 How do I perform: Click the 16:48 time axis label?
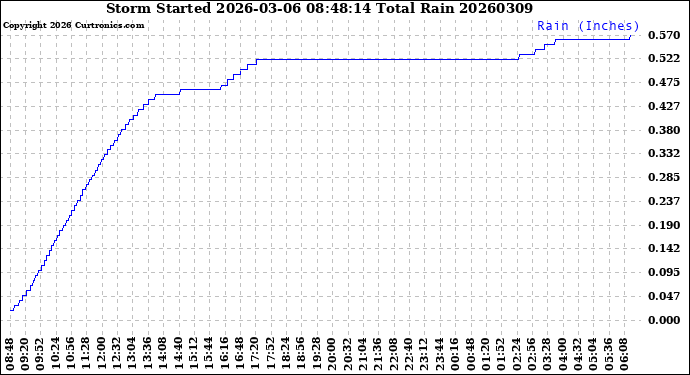(240, 354)
